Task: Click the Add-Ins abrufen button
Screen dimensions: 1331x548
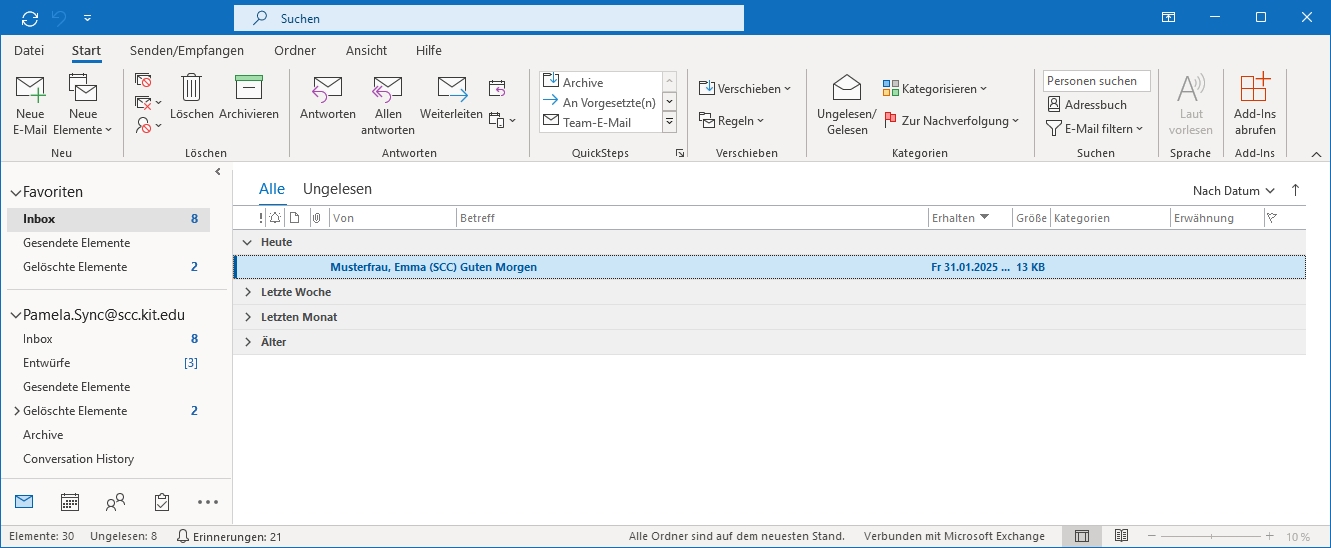Action: [1254, 105]
